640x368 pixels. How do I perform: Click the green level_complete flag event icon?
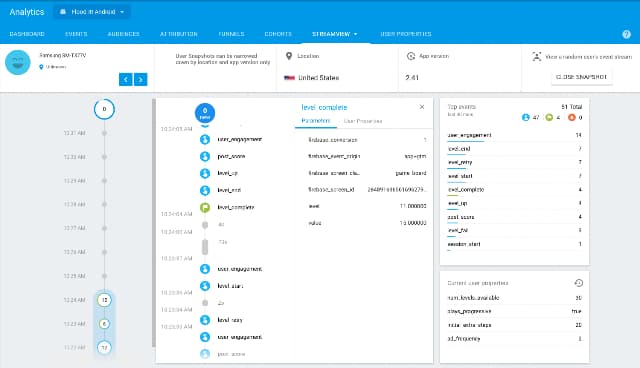pyautogui.click(x=205, y=207)
